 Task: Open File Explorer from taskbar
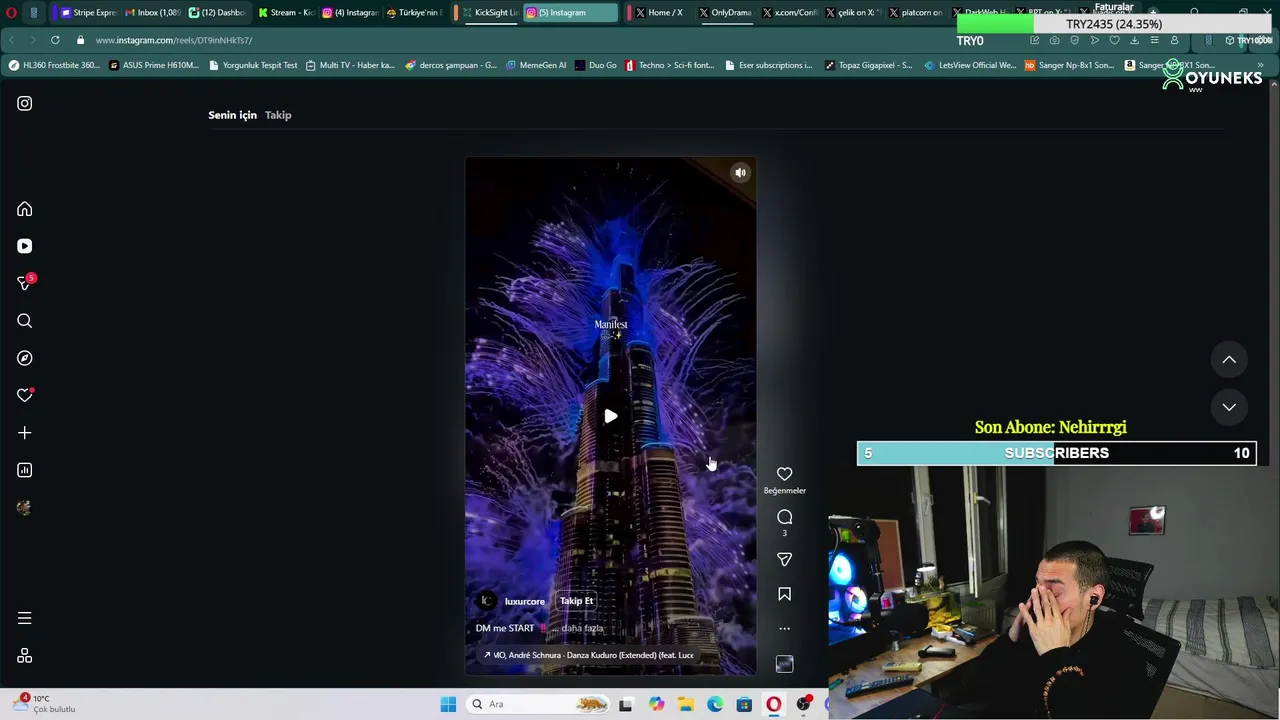pyautogui.click(x=686, y=704)
